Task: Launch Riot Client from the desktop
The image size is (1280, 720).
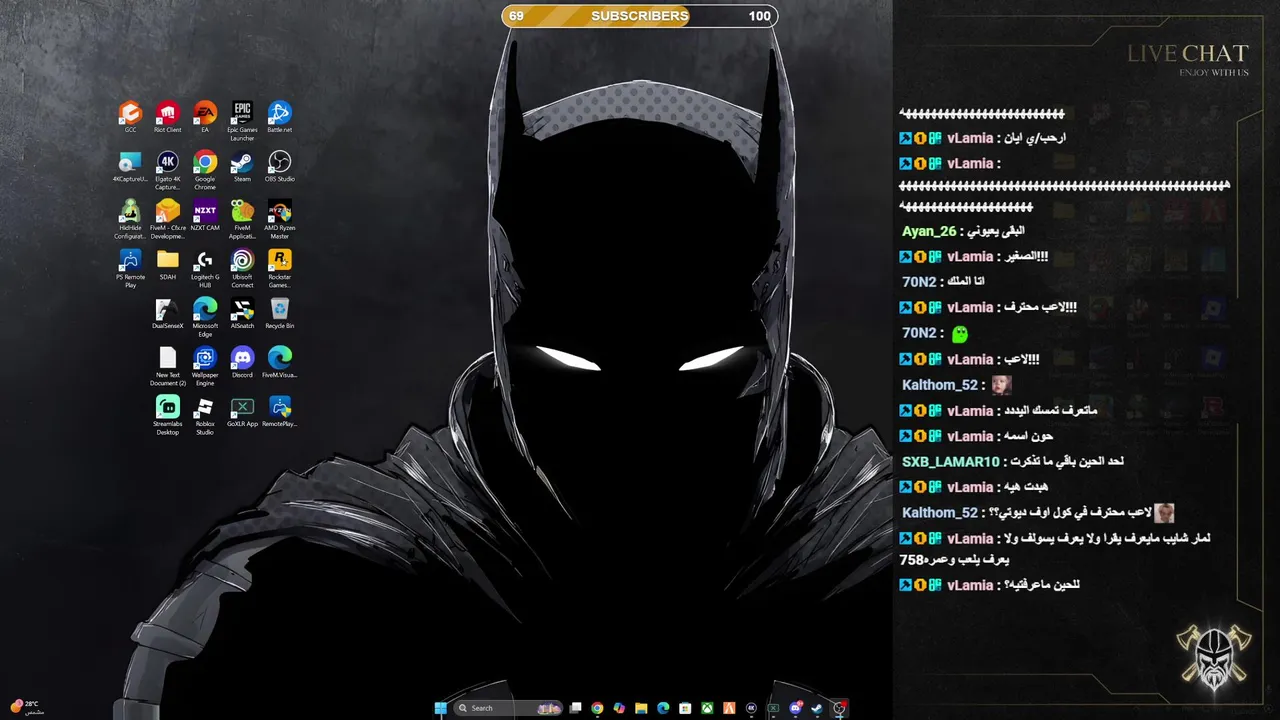Action: tap(167, 115)
